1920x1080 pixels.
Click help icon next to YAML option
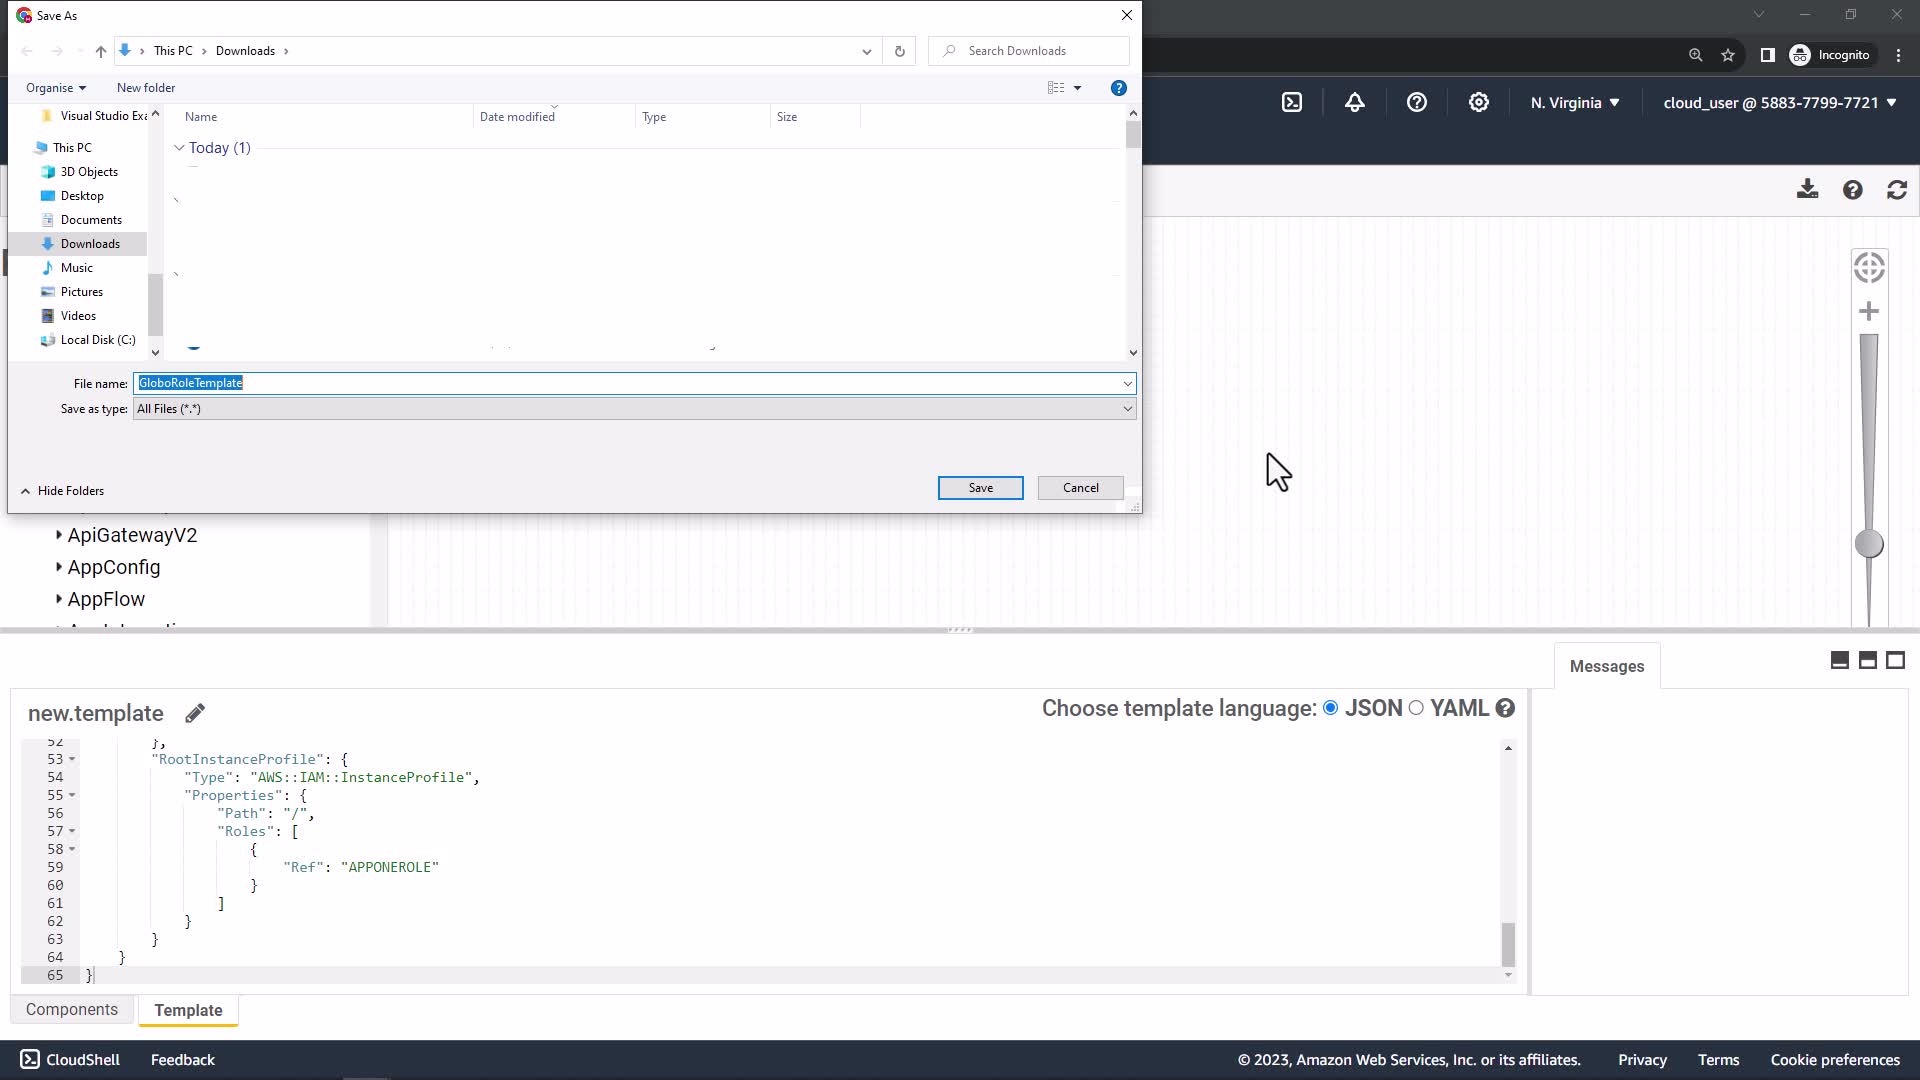(x=1505, y=708)
